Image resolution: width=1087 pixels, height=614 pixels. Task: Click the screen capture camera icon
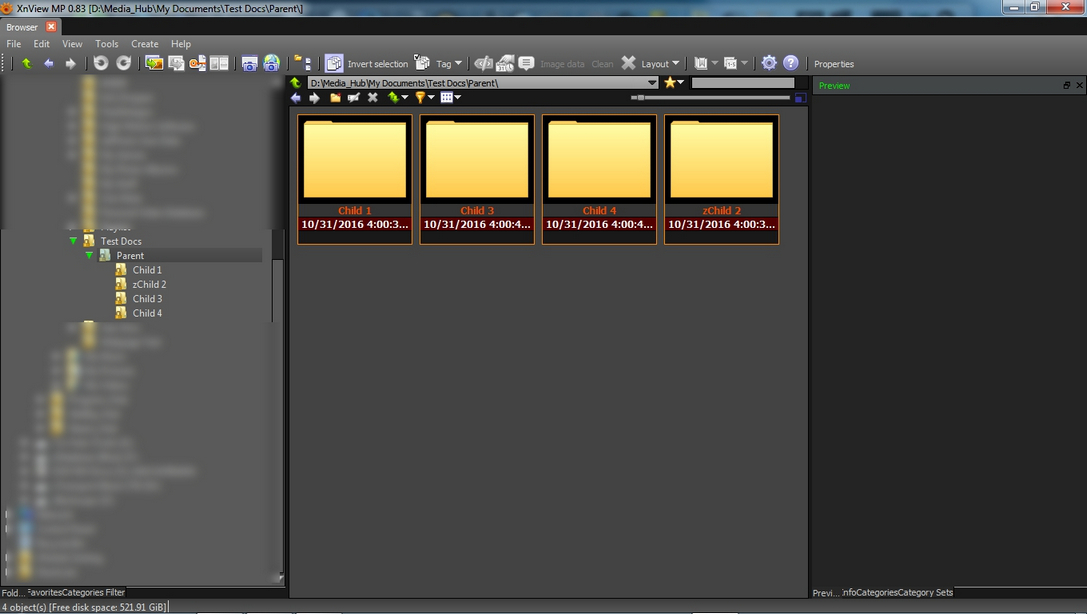[x=250, y=63]
